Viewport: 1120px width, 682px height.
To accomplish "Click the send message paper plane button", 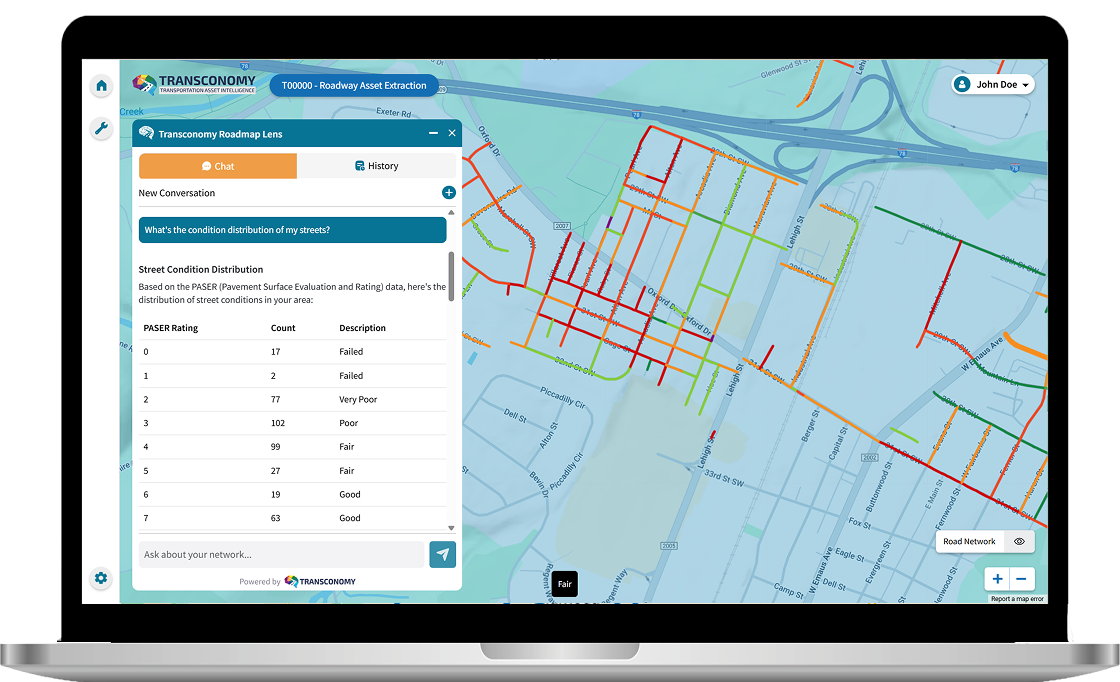I will [442, 555].
